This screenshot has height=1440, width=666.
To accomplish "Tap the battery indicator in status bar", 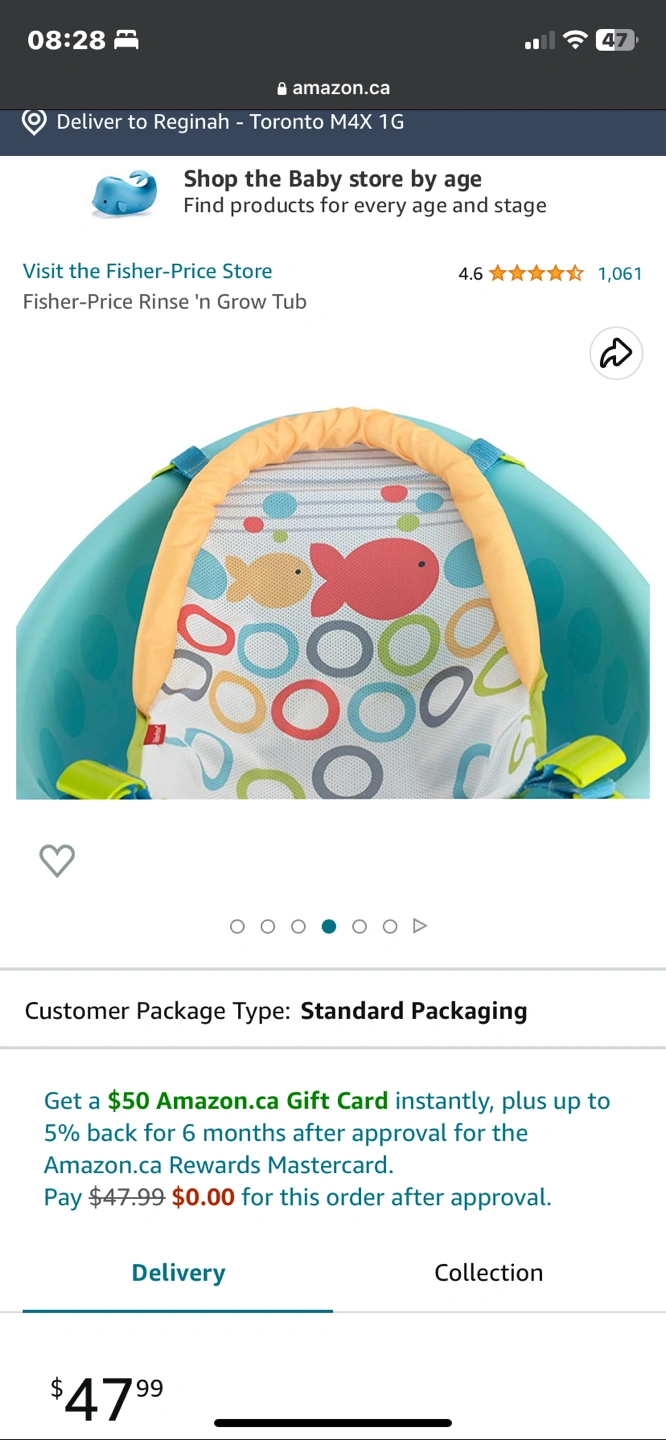I will coord(616,40).
